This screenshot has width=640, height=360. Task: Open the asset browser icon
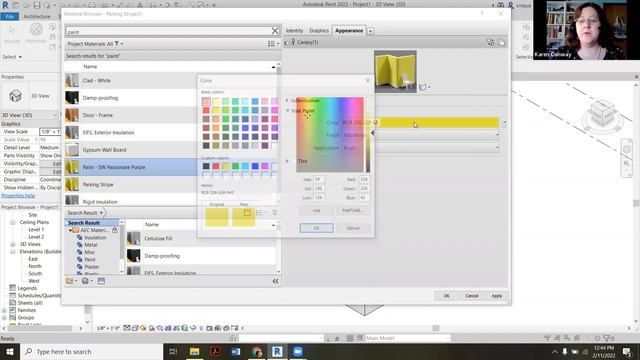101,281
